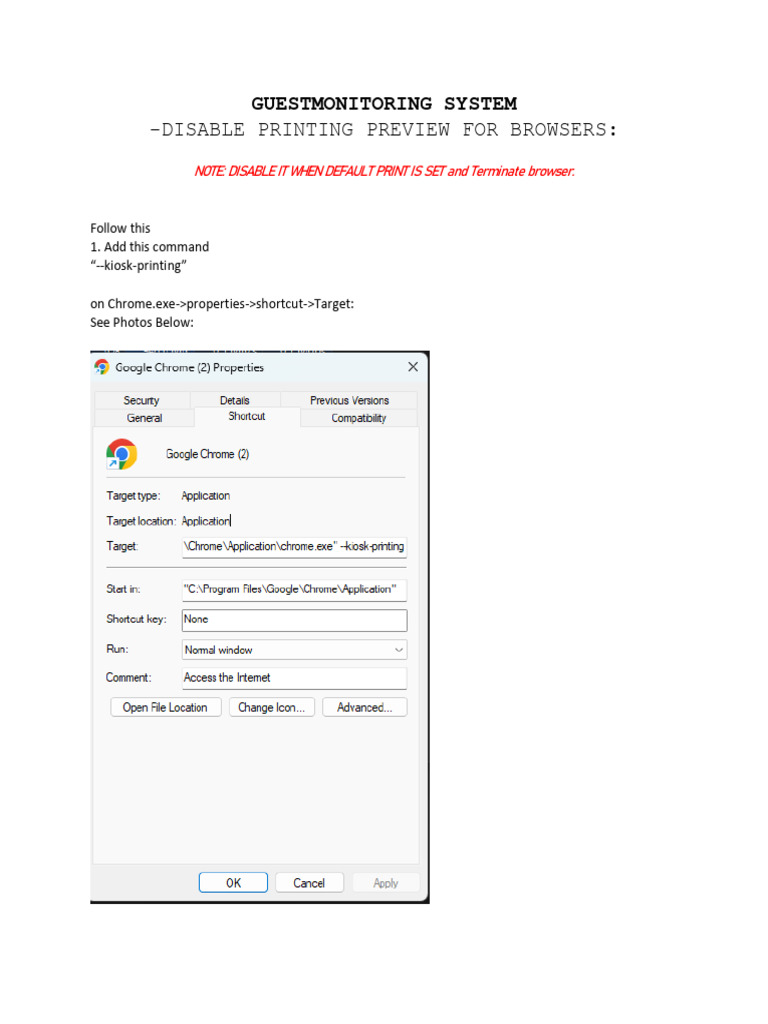Select the General tab
Image resolution: width=768 pixels, height=1024 pixels.
(x=144, y=418)
